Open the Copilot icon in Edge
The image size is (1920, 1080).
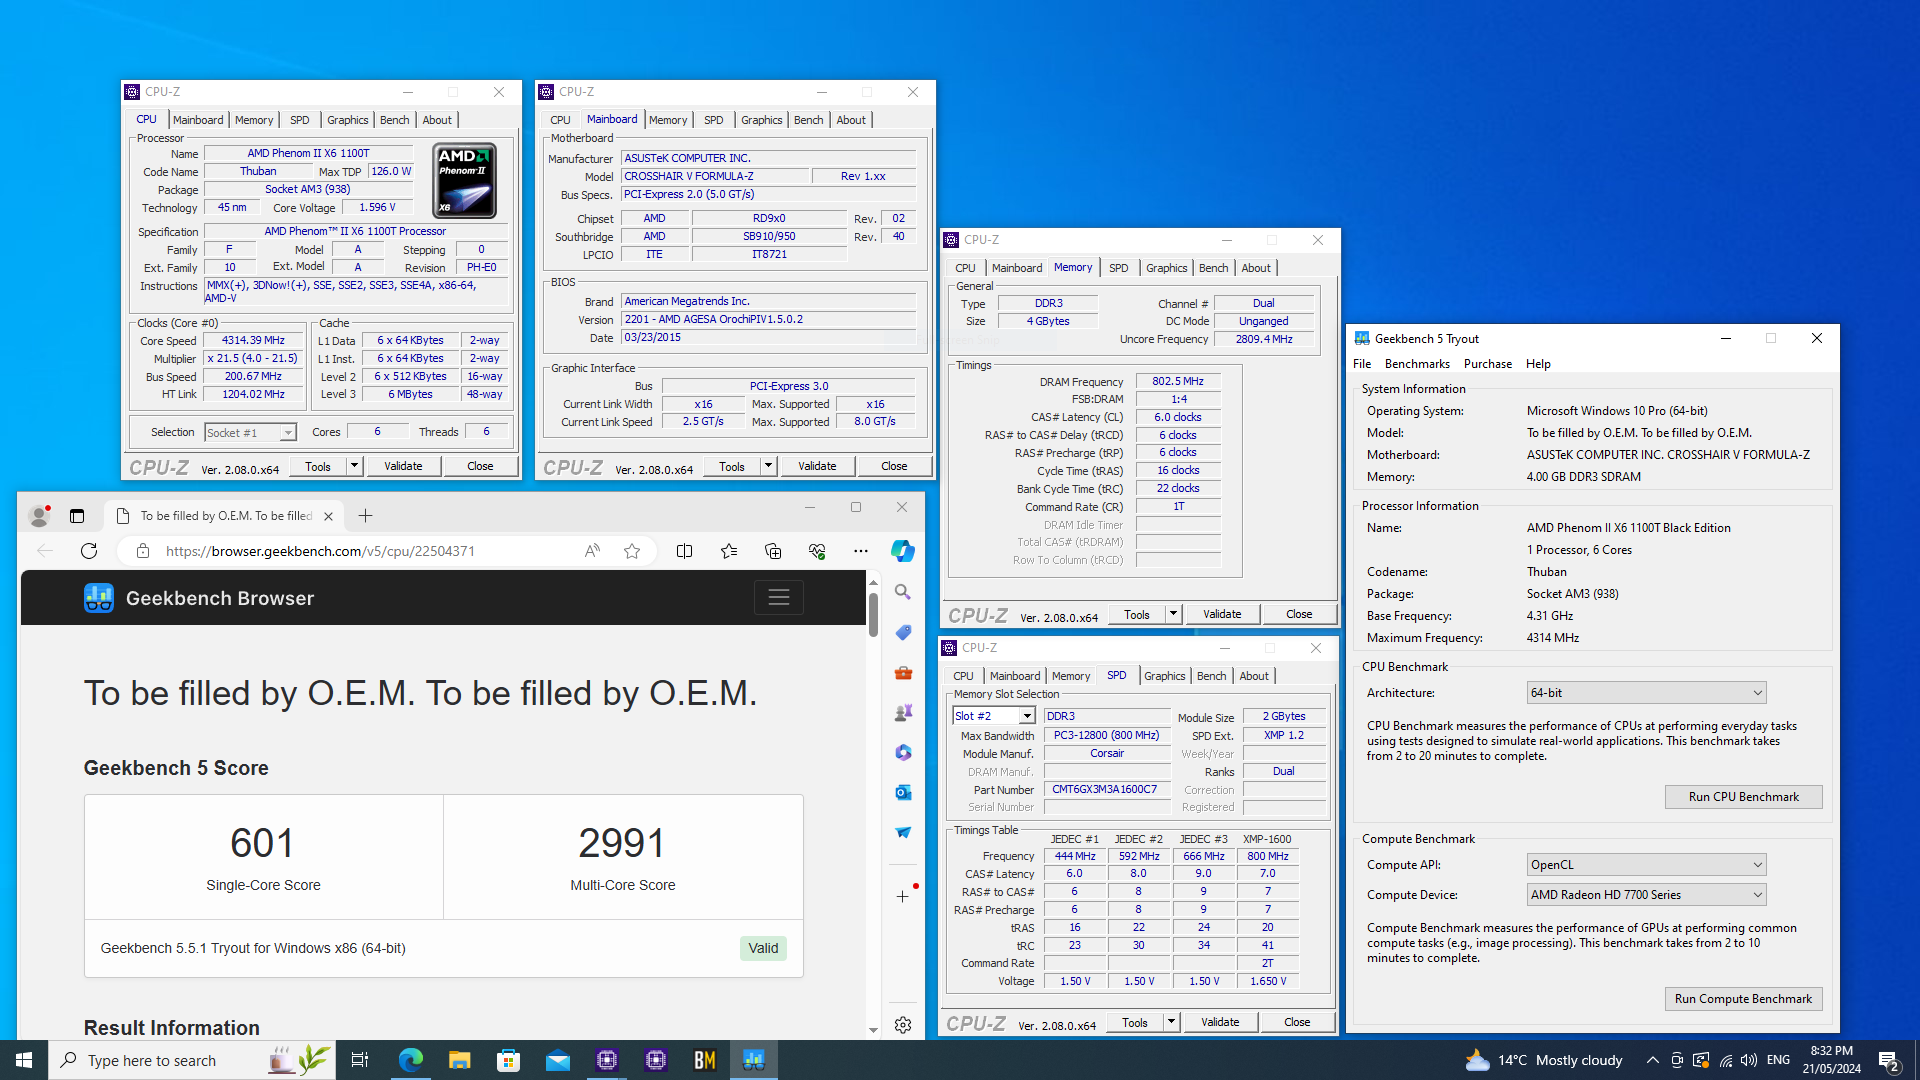(903, 551)
